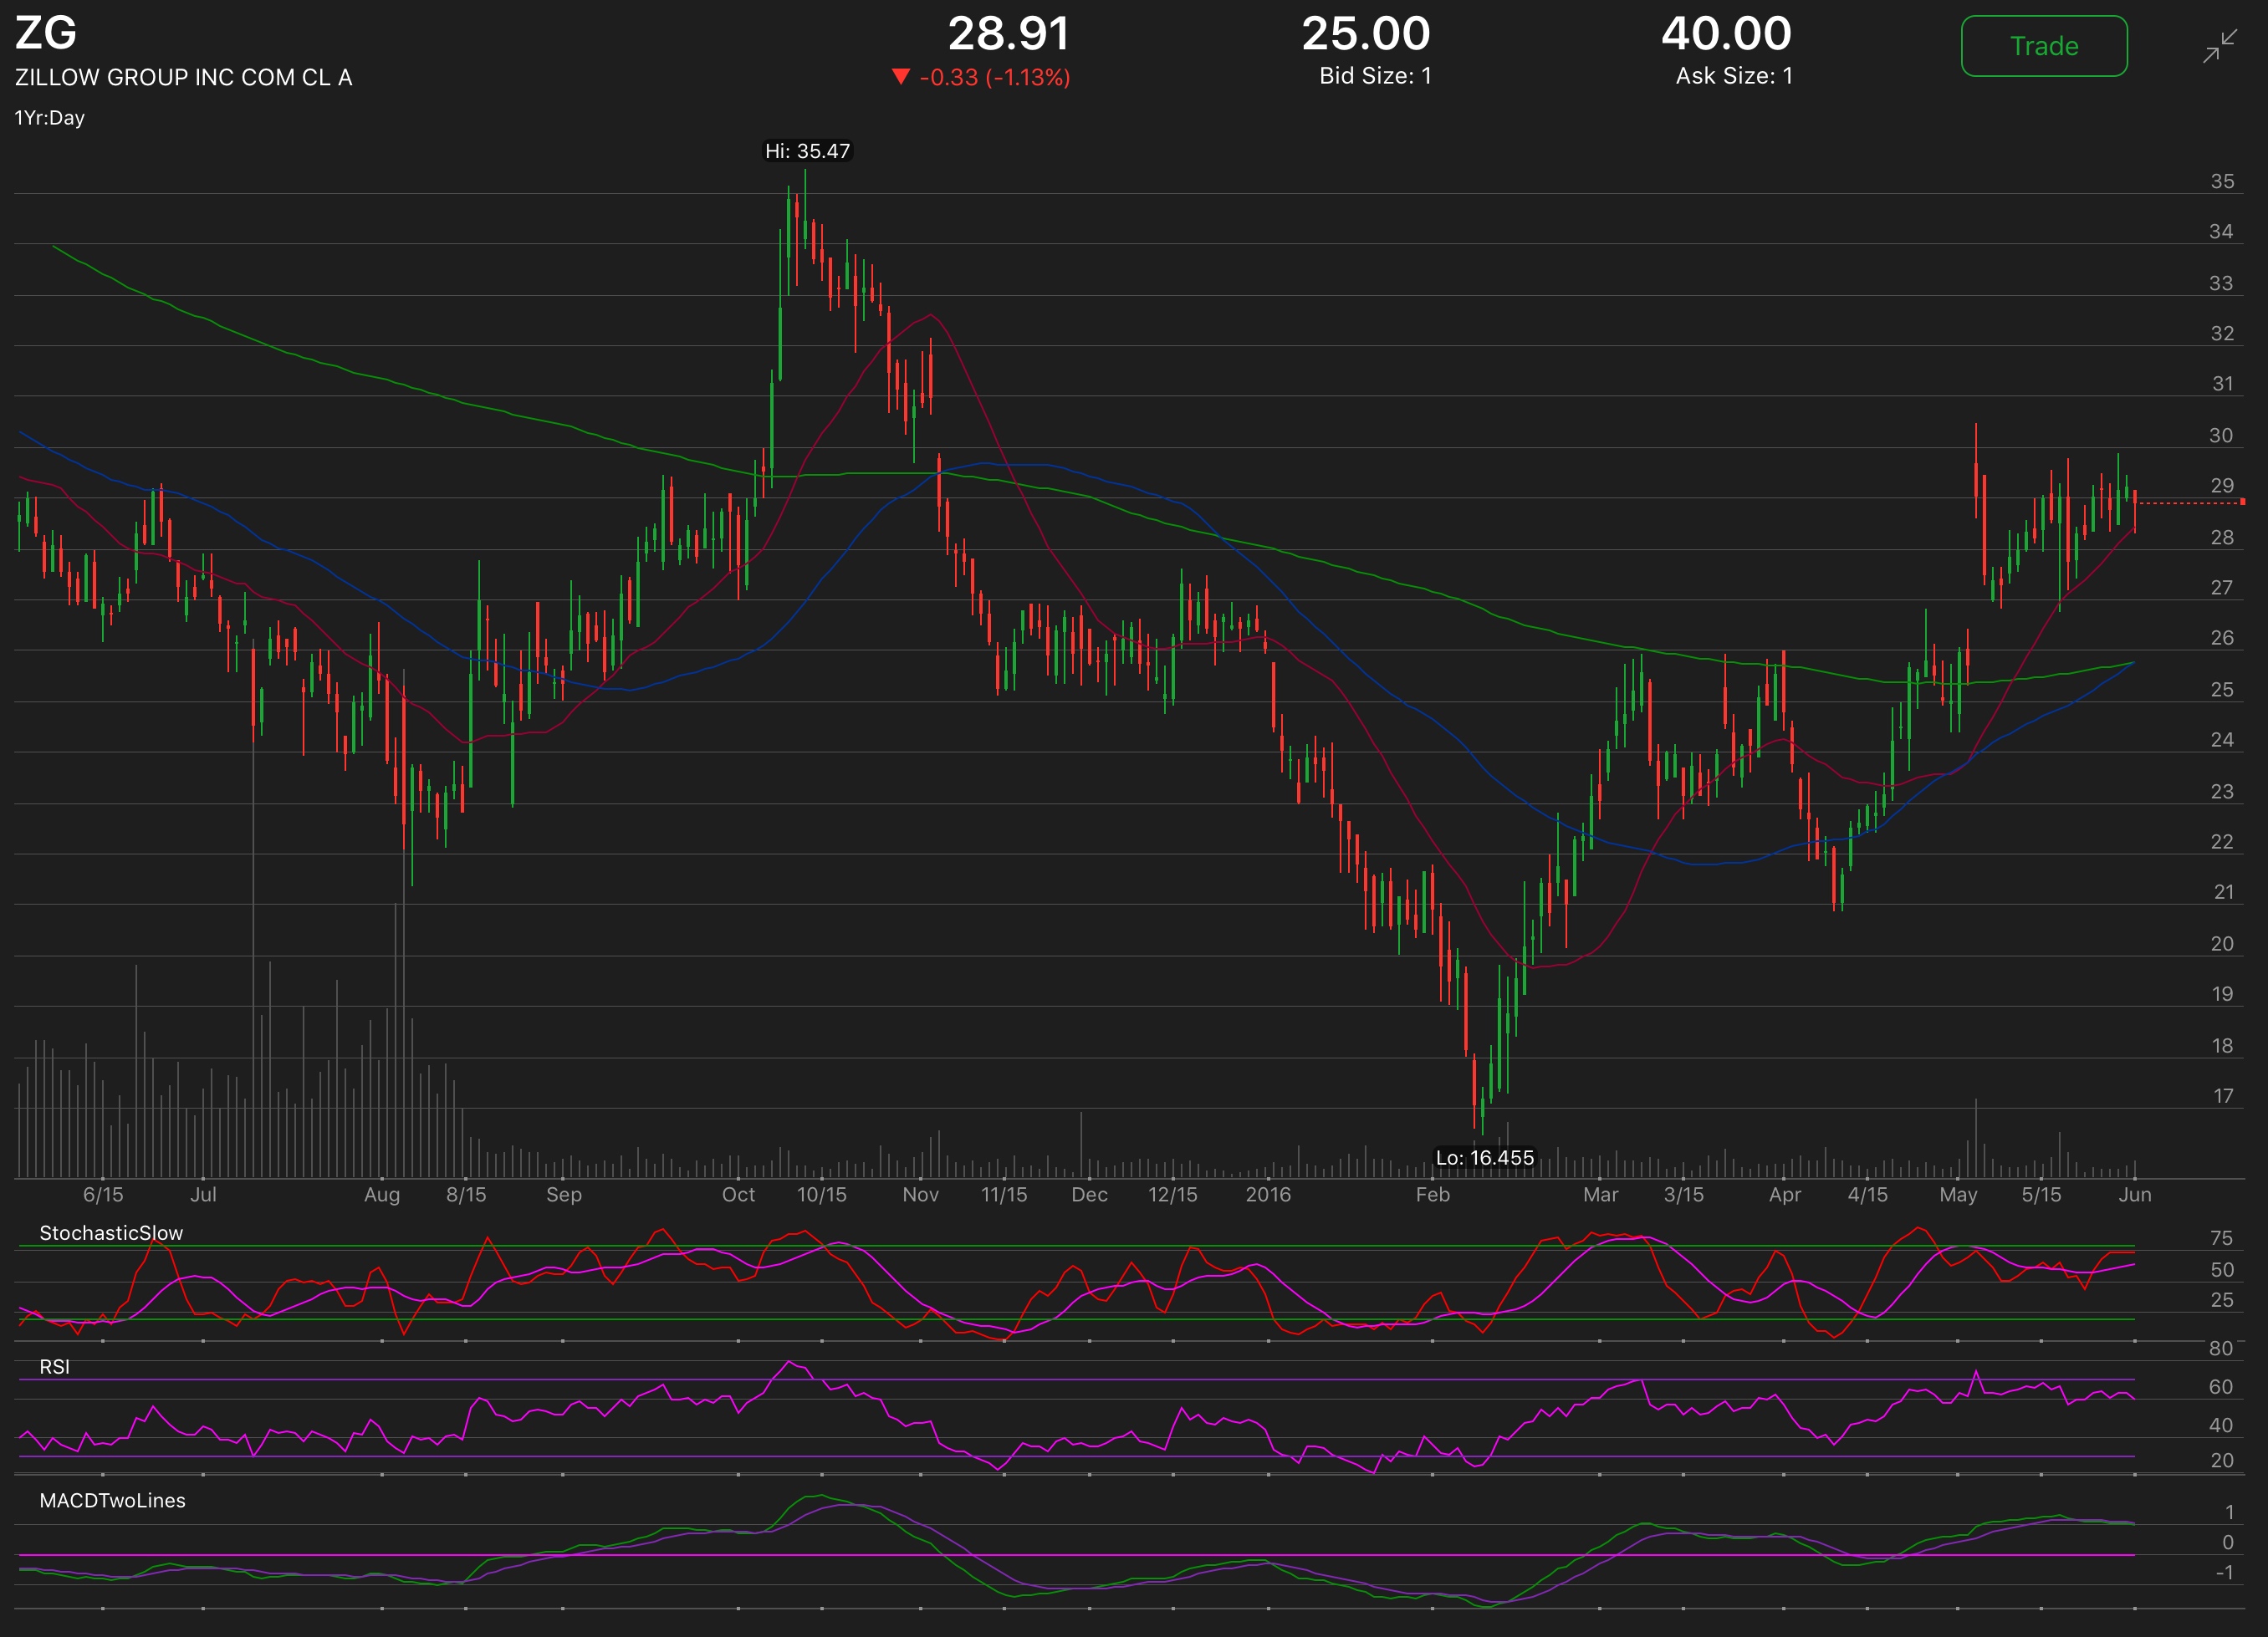Click the RSI study label

(54, 1367)
